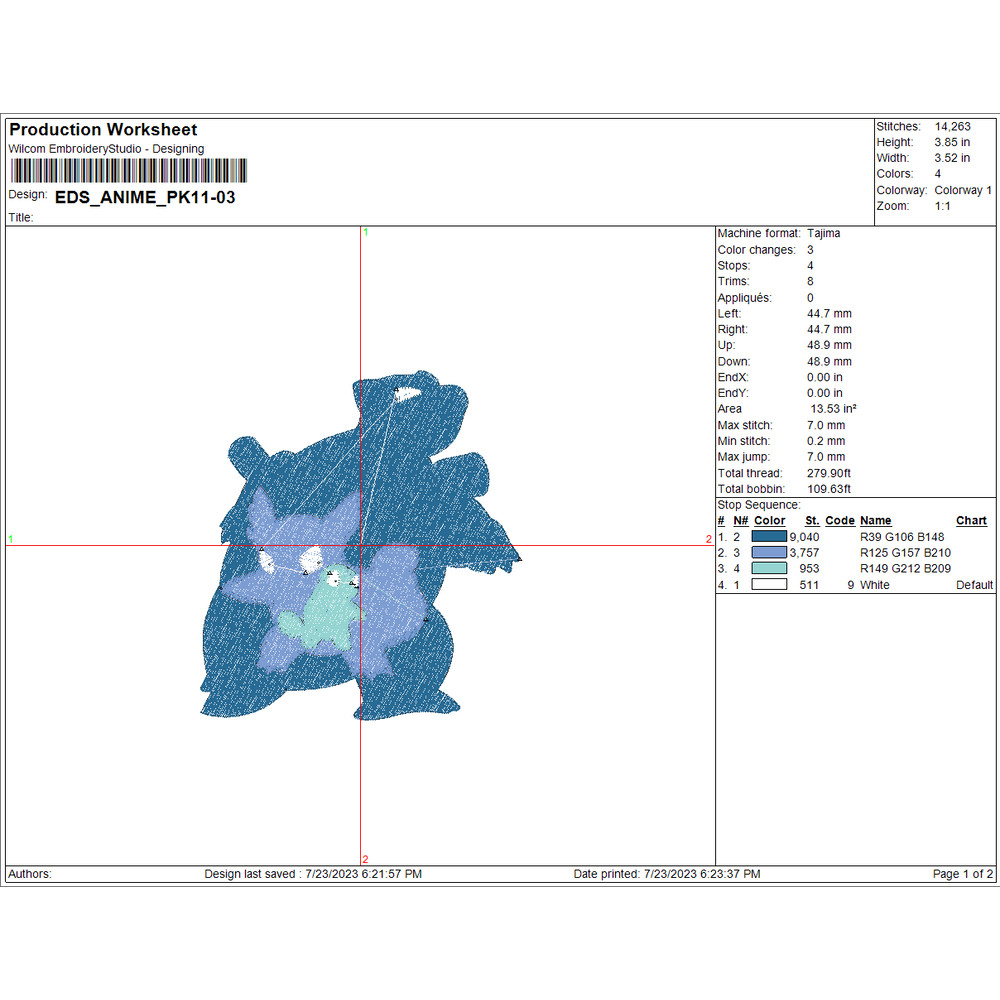Click the barcode under Wilcom EmbroideryStudio
The image size is (1000, 1000).
click(127, 170)
